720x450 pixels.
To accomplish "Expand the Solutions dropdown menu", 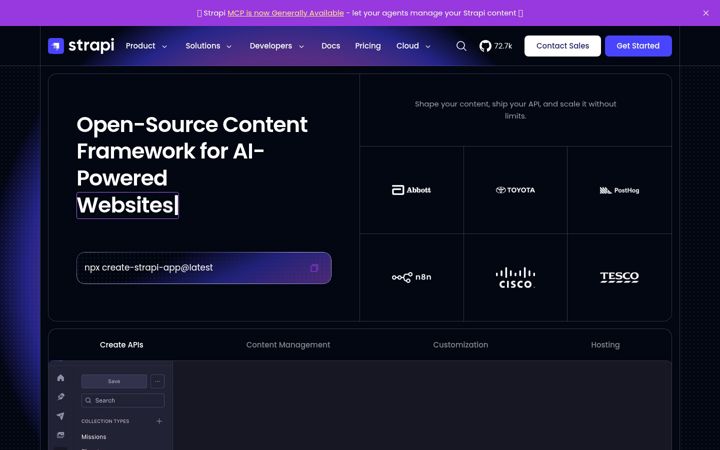I will pos(209,46).
